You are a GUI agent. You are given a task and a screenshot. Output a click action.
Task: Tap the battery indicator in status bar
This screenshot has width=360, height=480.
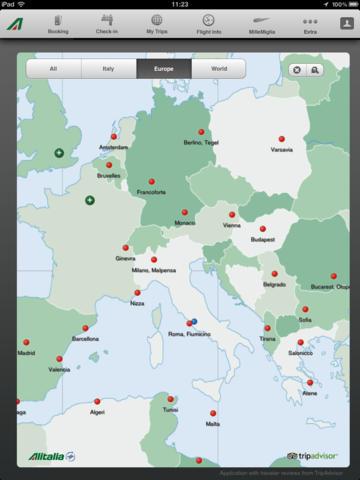353,4
